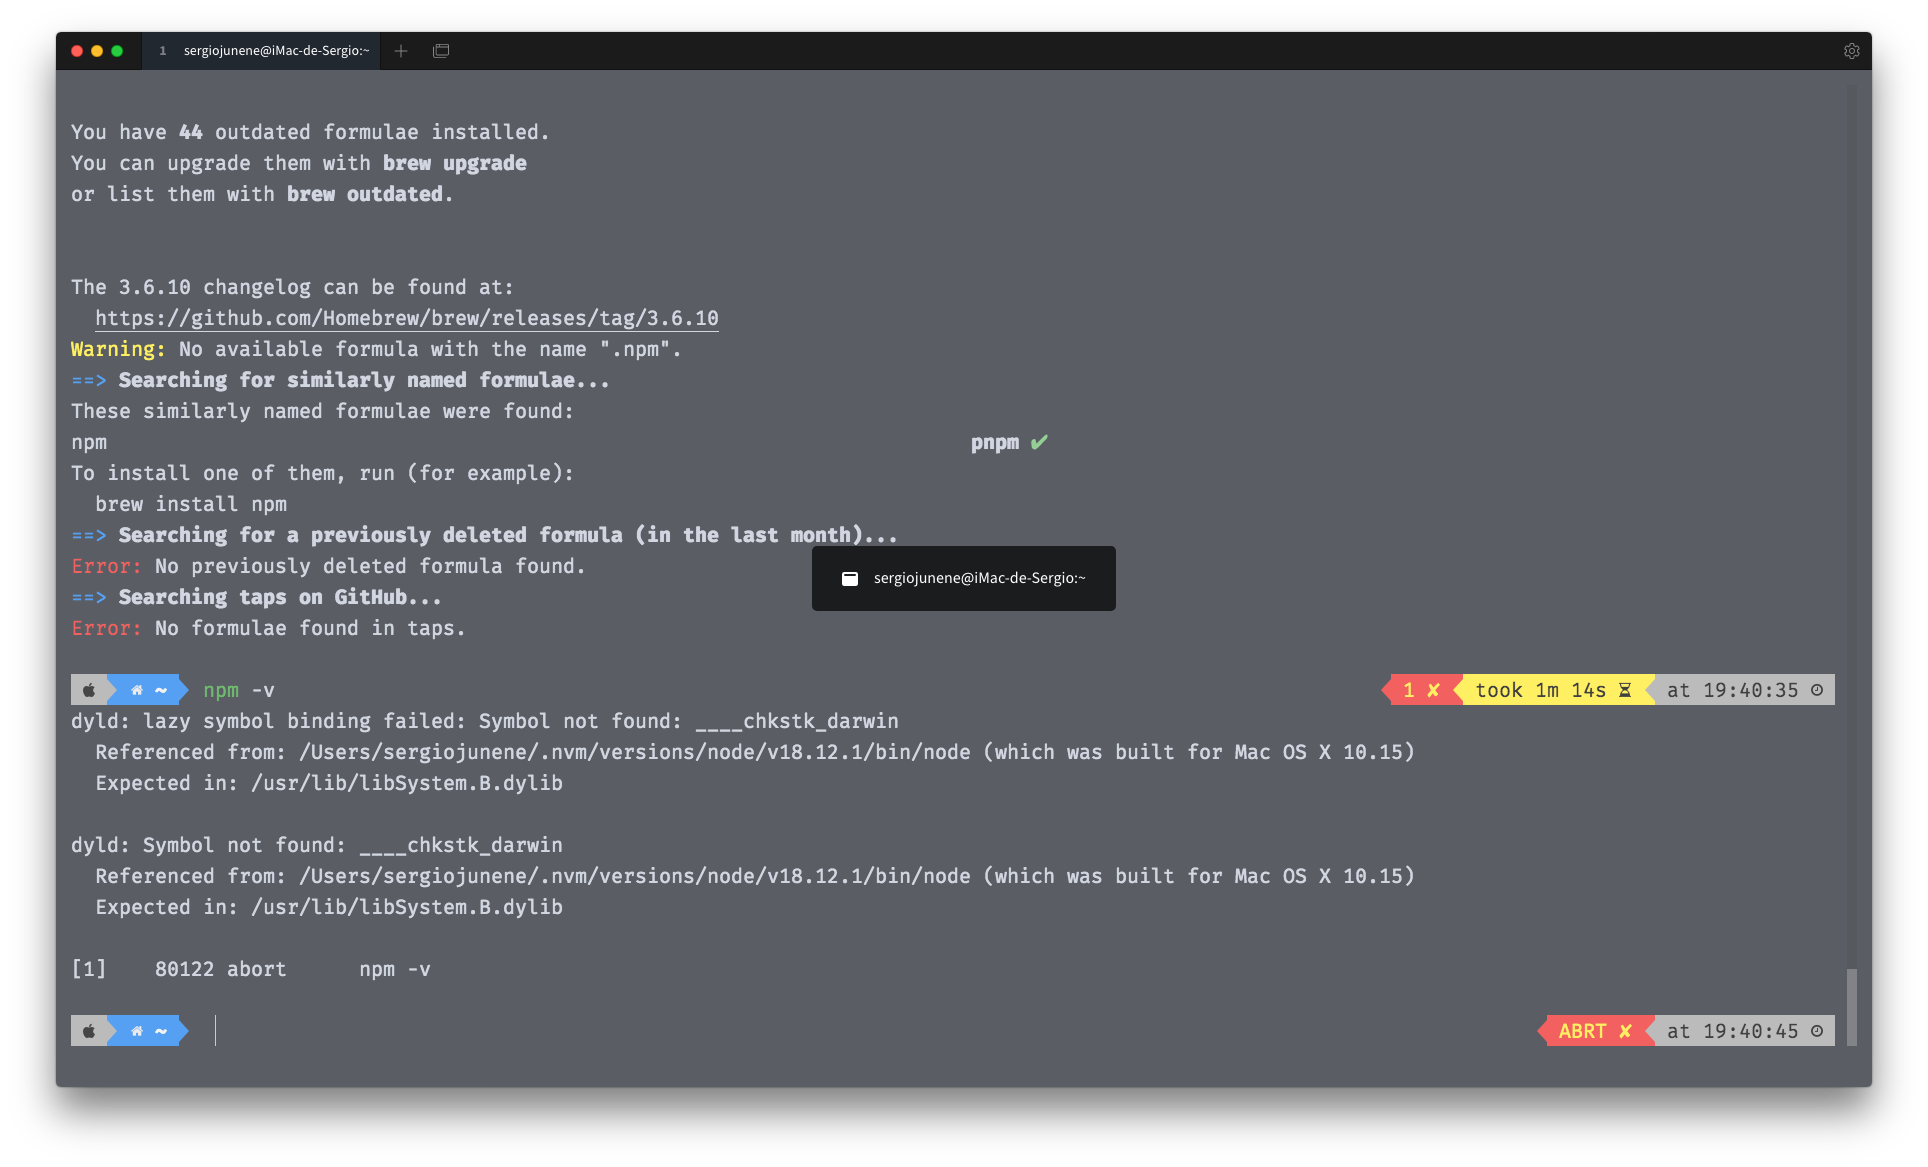
Task: Click the yellow minimize window button
Action: pyautogui.click(x=97, y=51)
